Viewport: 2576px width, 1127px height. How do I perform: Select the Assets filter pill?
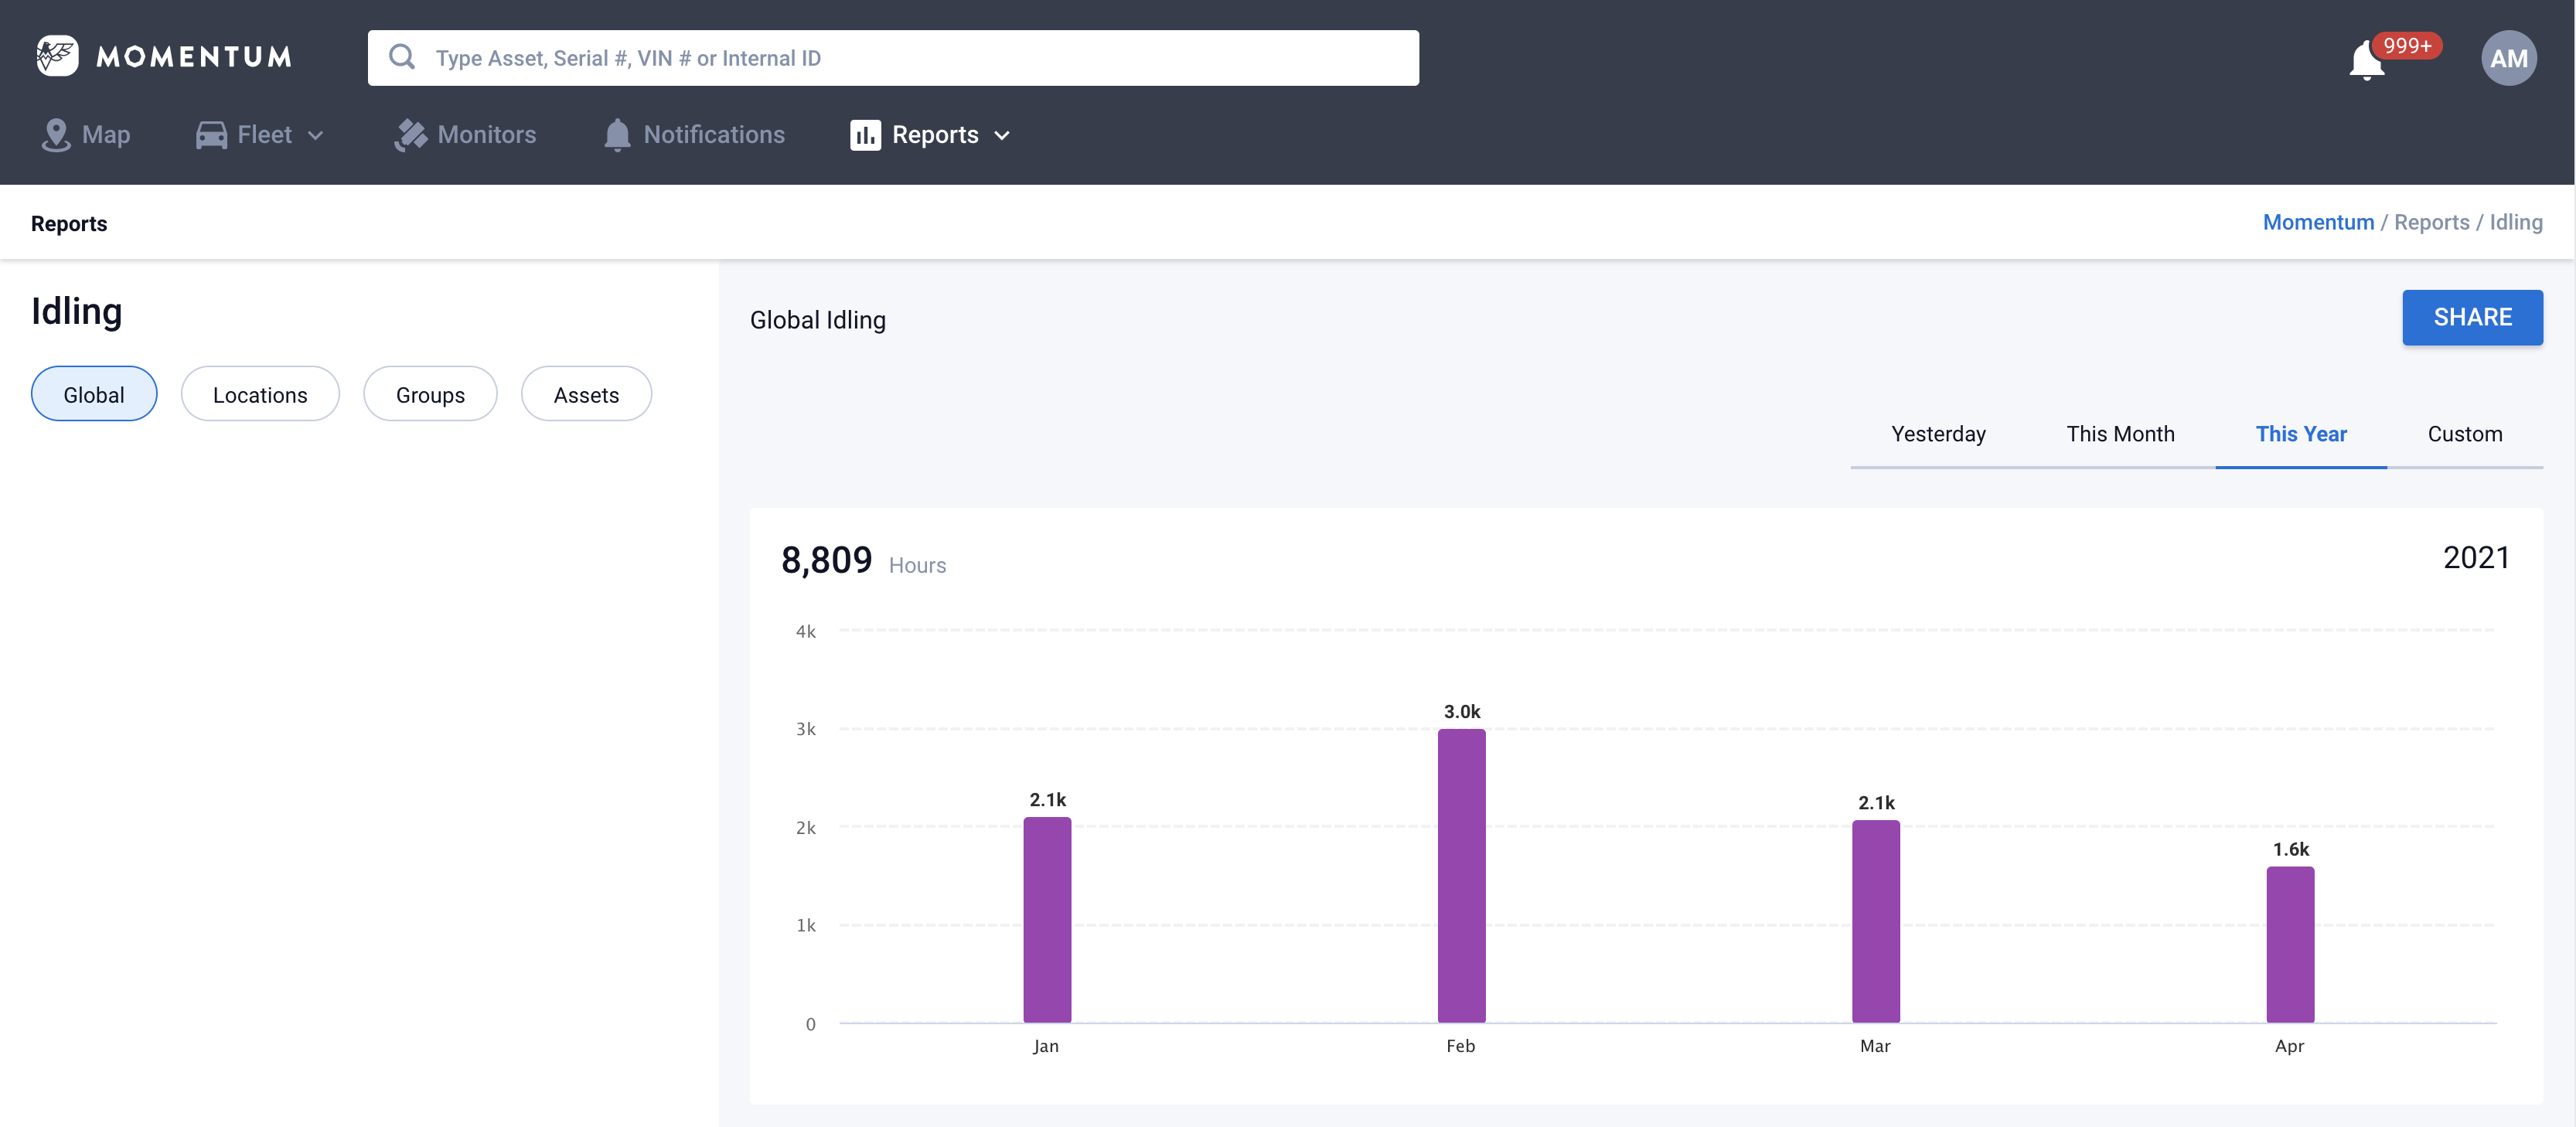(x=586, y=394)
